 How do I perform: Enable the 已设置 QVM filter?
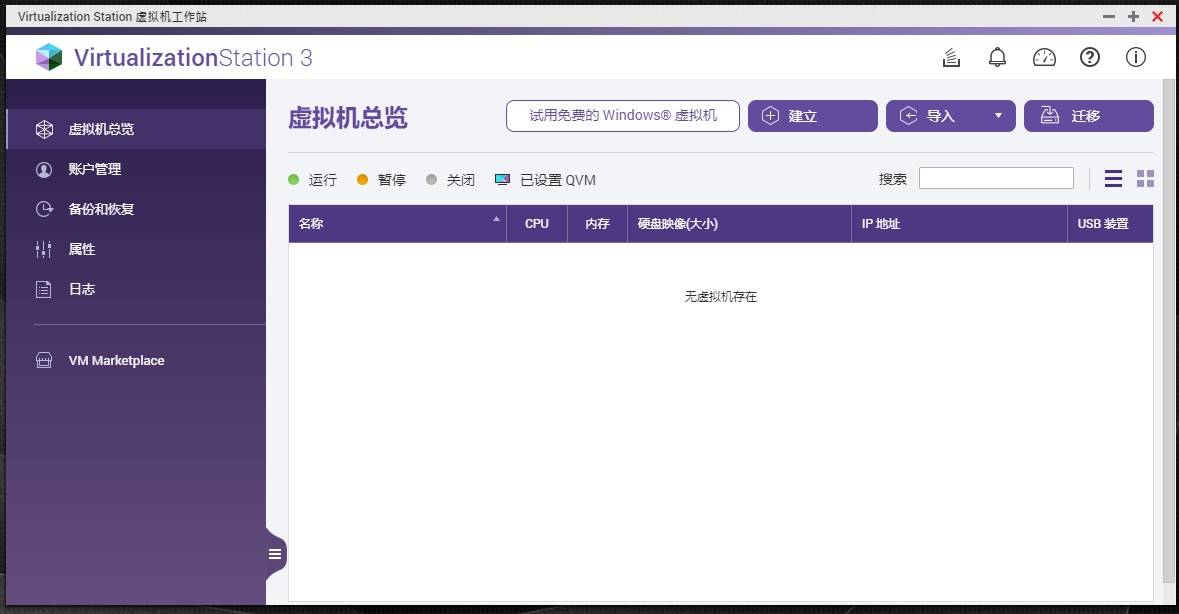pos(547,180)
